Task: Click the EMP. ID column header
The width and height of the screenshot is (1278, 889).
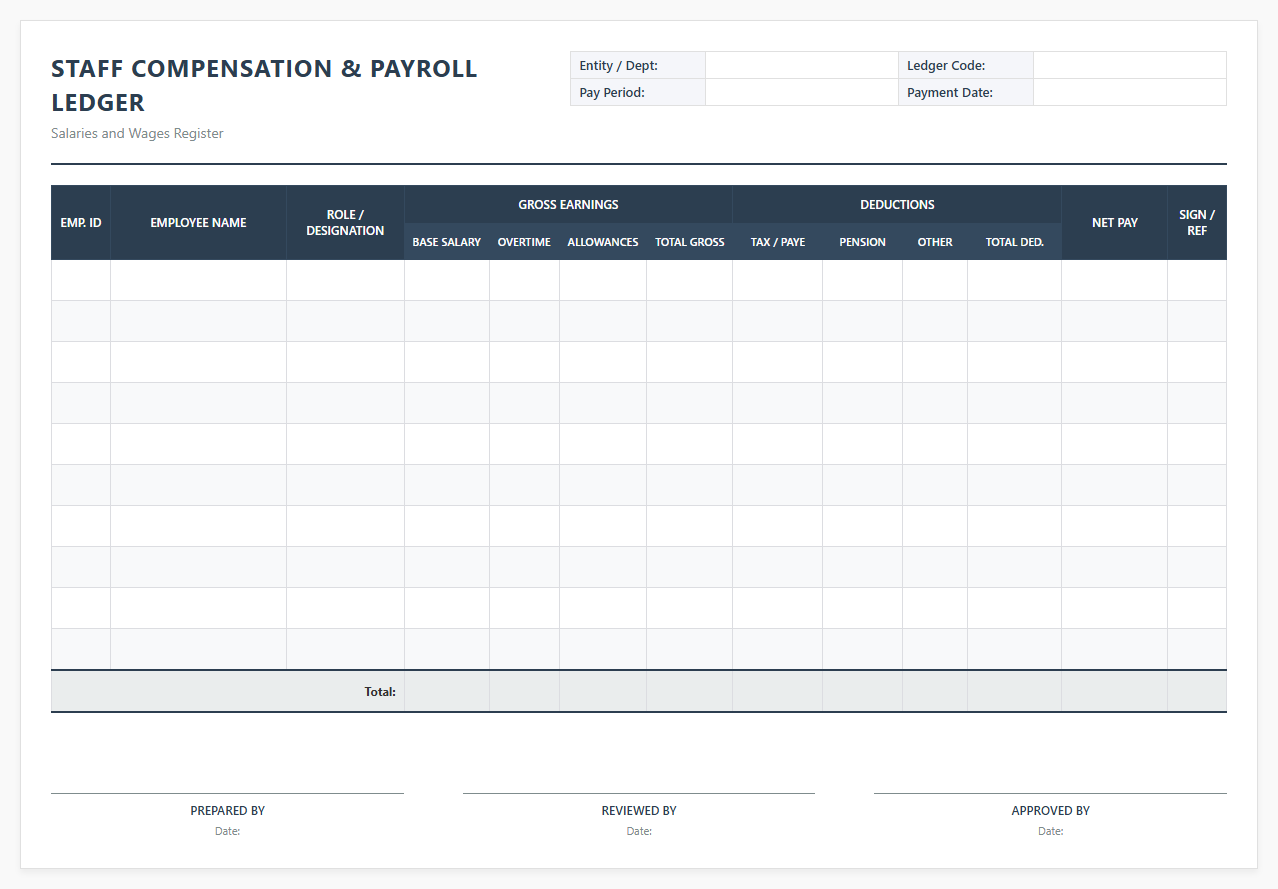Action: point(81,222)
